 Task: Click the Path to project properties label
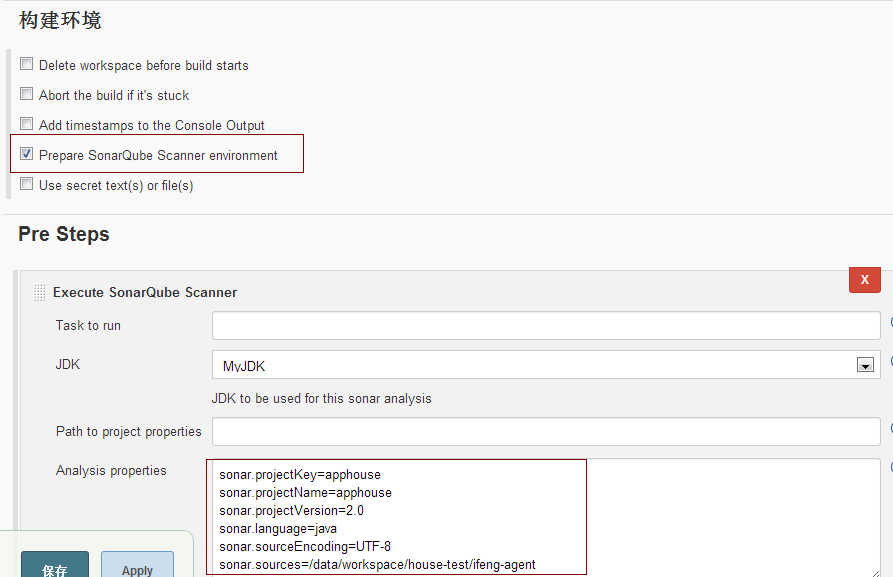click(129, 432)
